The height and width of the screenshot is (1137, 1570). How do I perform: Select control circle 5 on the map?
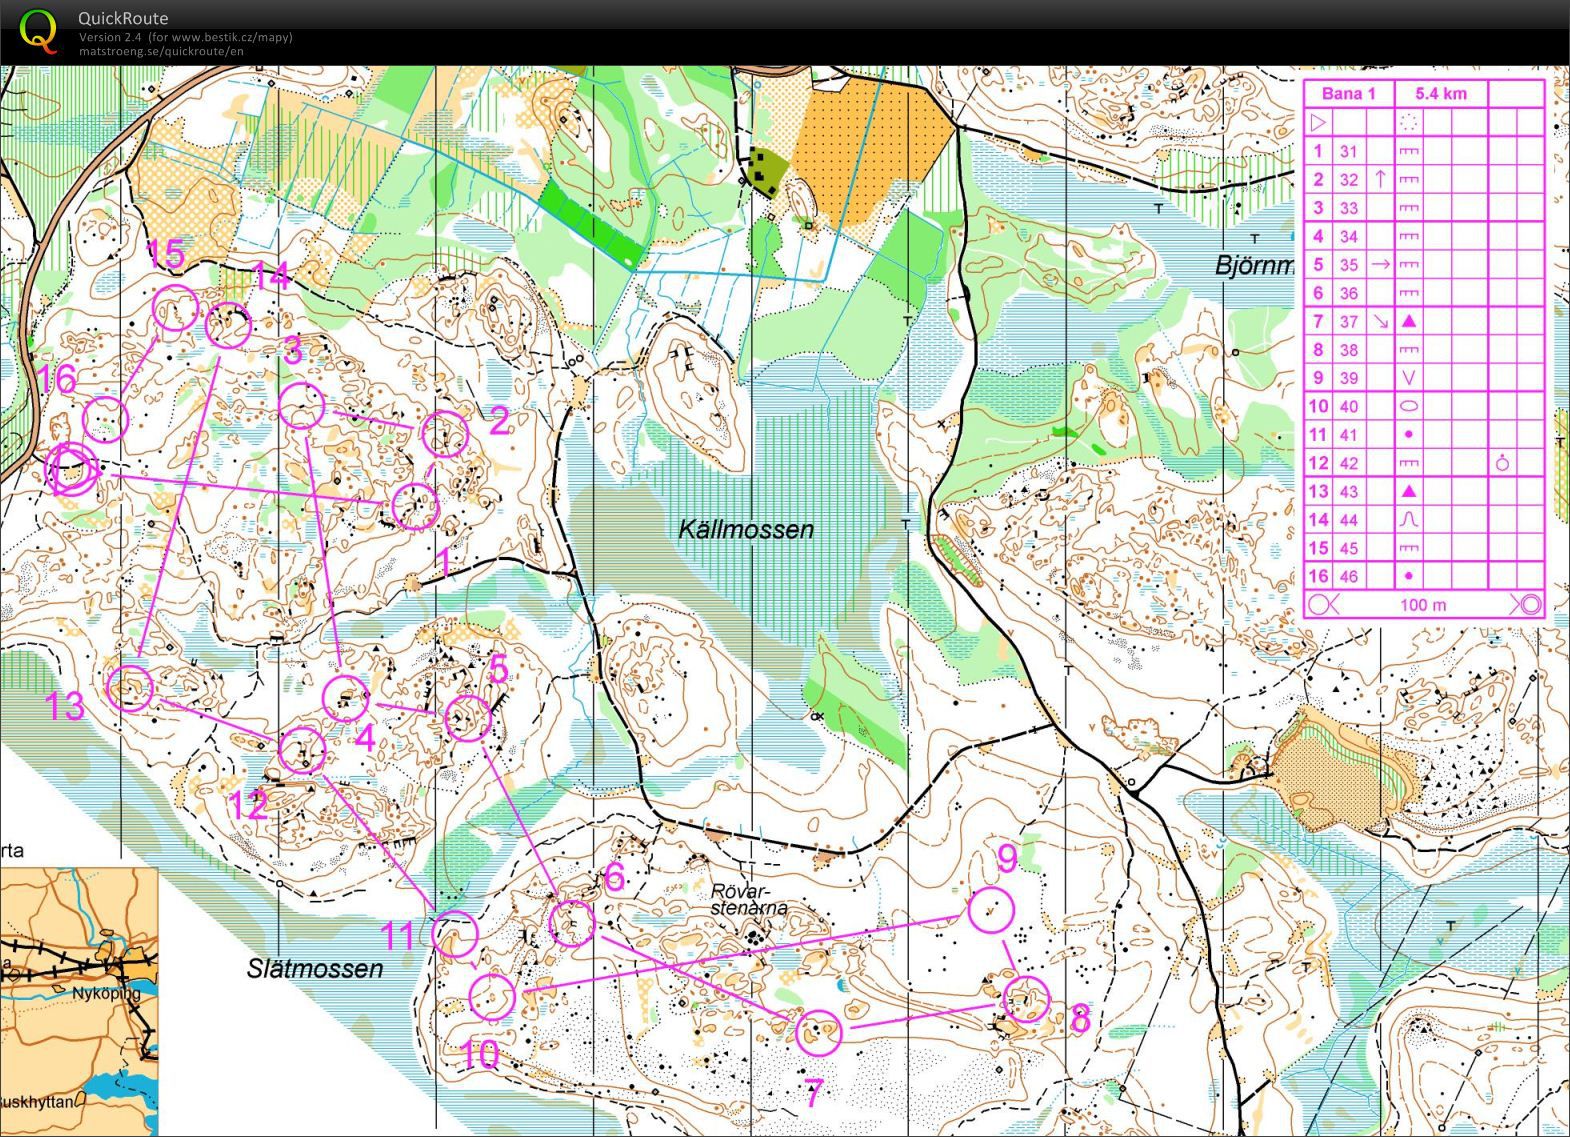(467, 718)
